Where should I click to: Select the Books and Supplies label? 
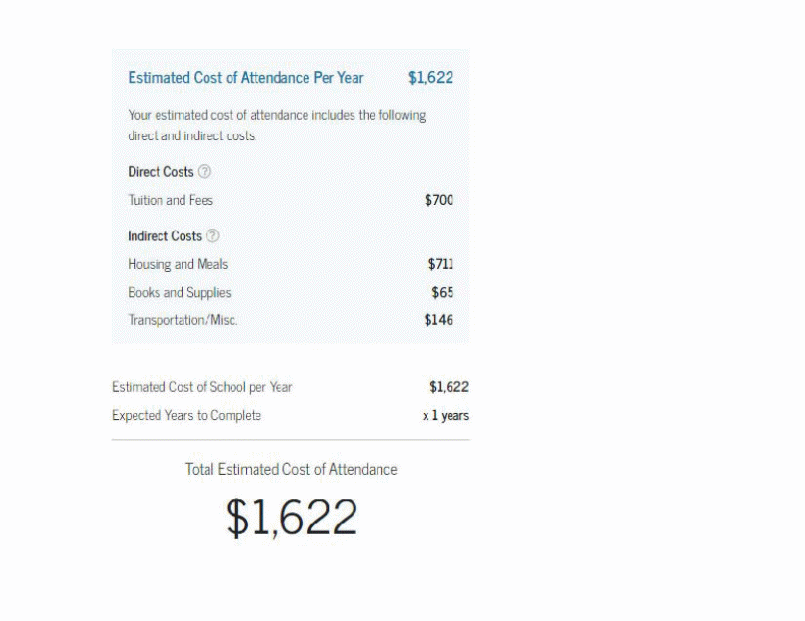coord(180,293)
